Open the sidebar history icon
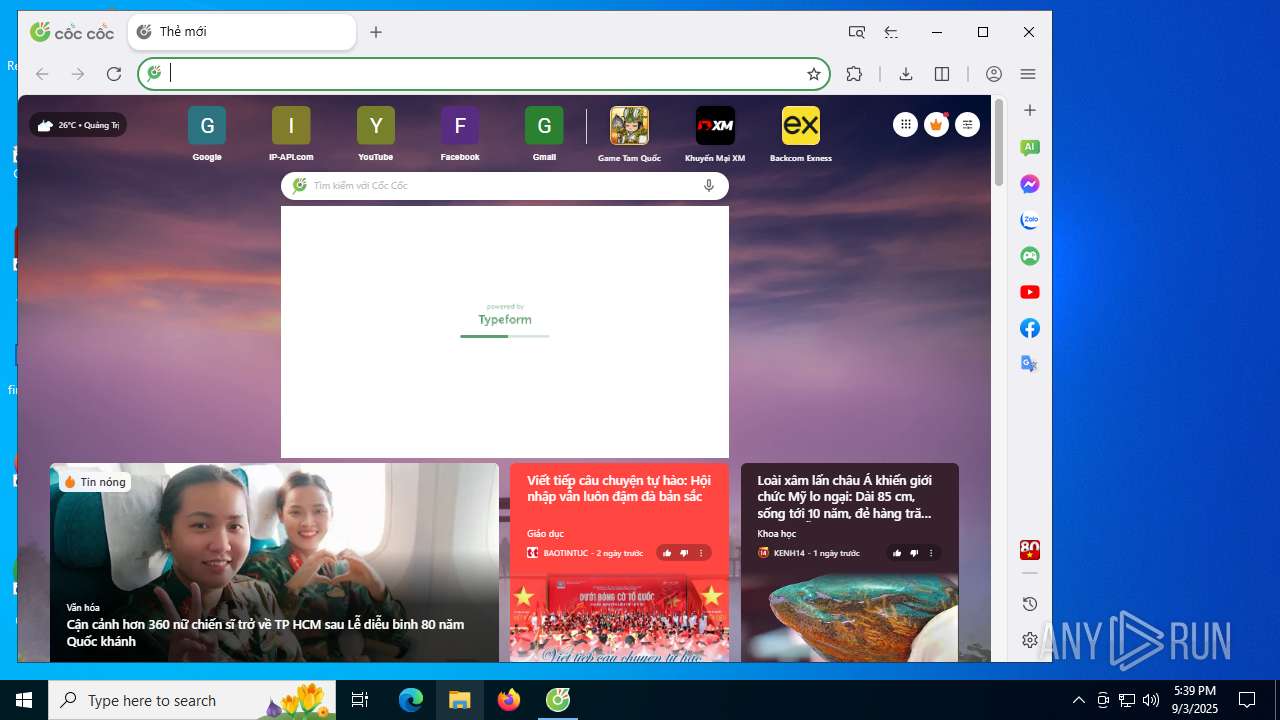 pyautogui.click(x=1030, y=604)
